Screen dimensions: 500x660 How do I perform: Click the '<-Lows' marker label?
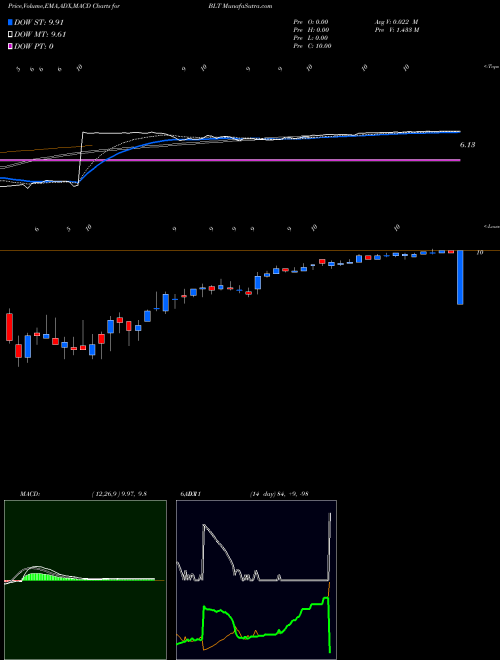pyautogui.click(x=491, y=226)
